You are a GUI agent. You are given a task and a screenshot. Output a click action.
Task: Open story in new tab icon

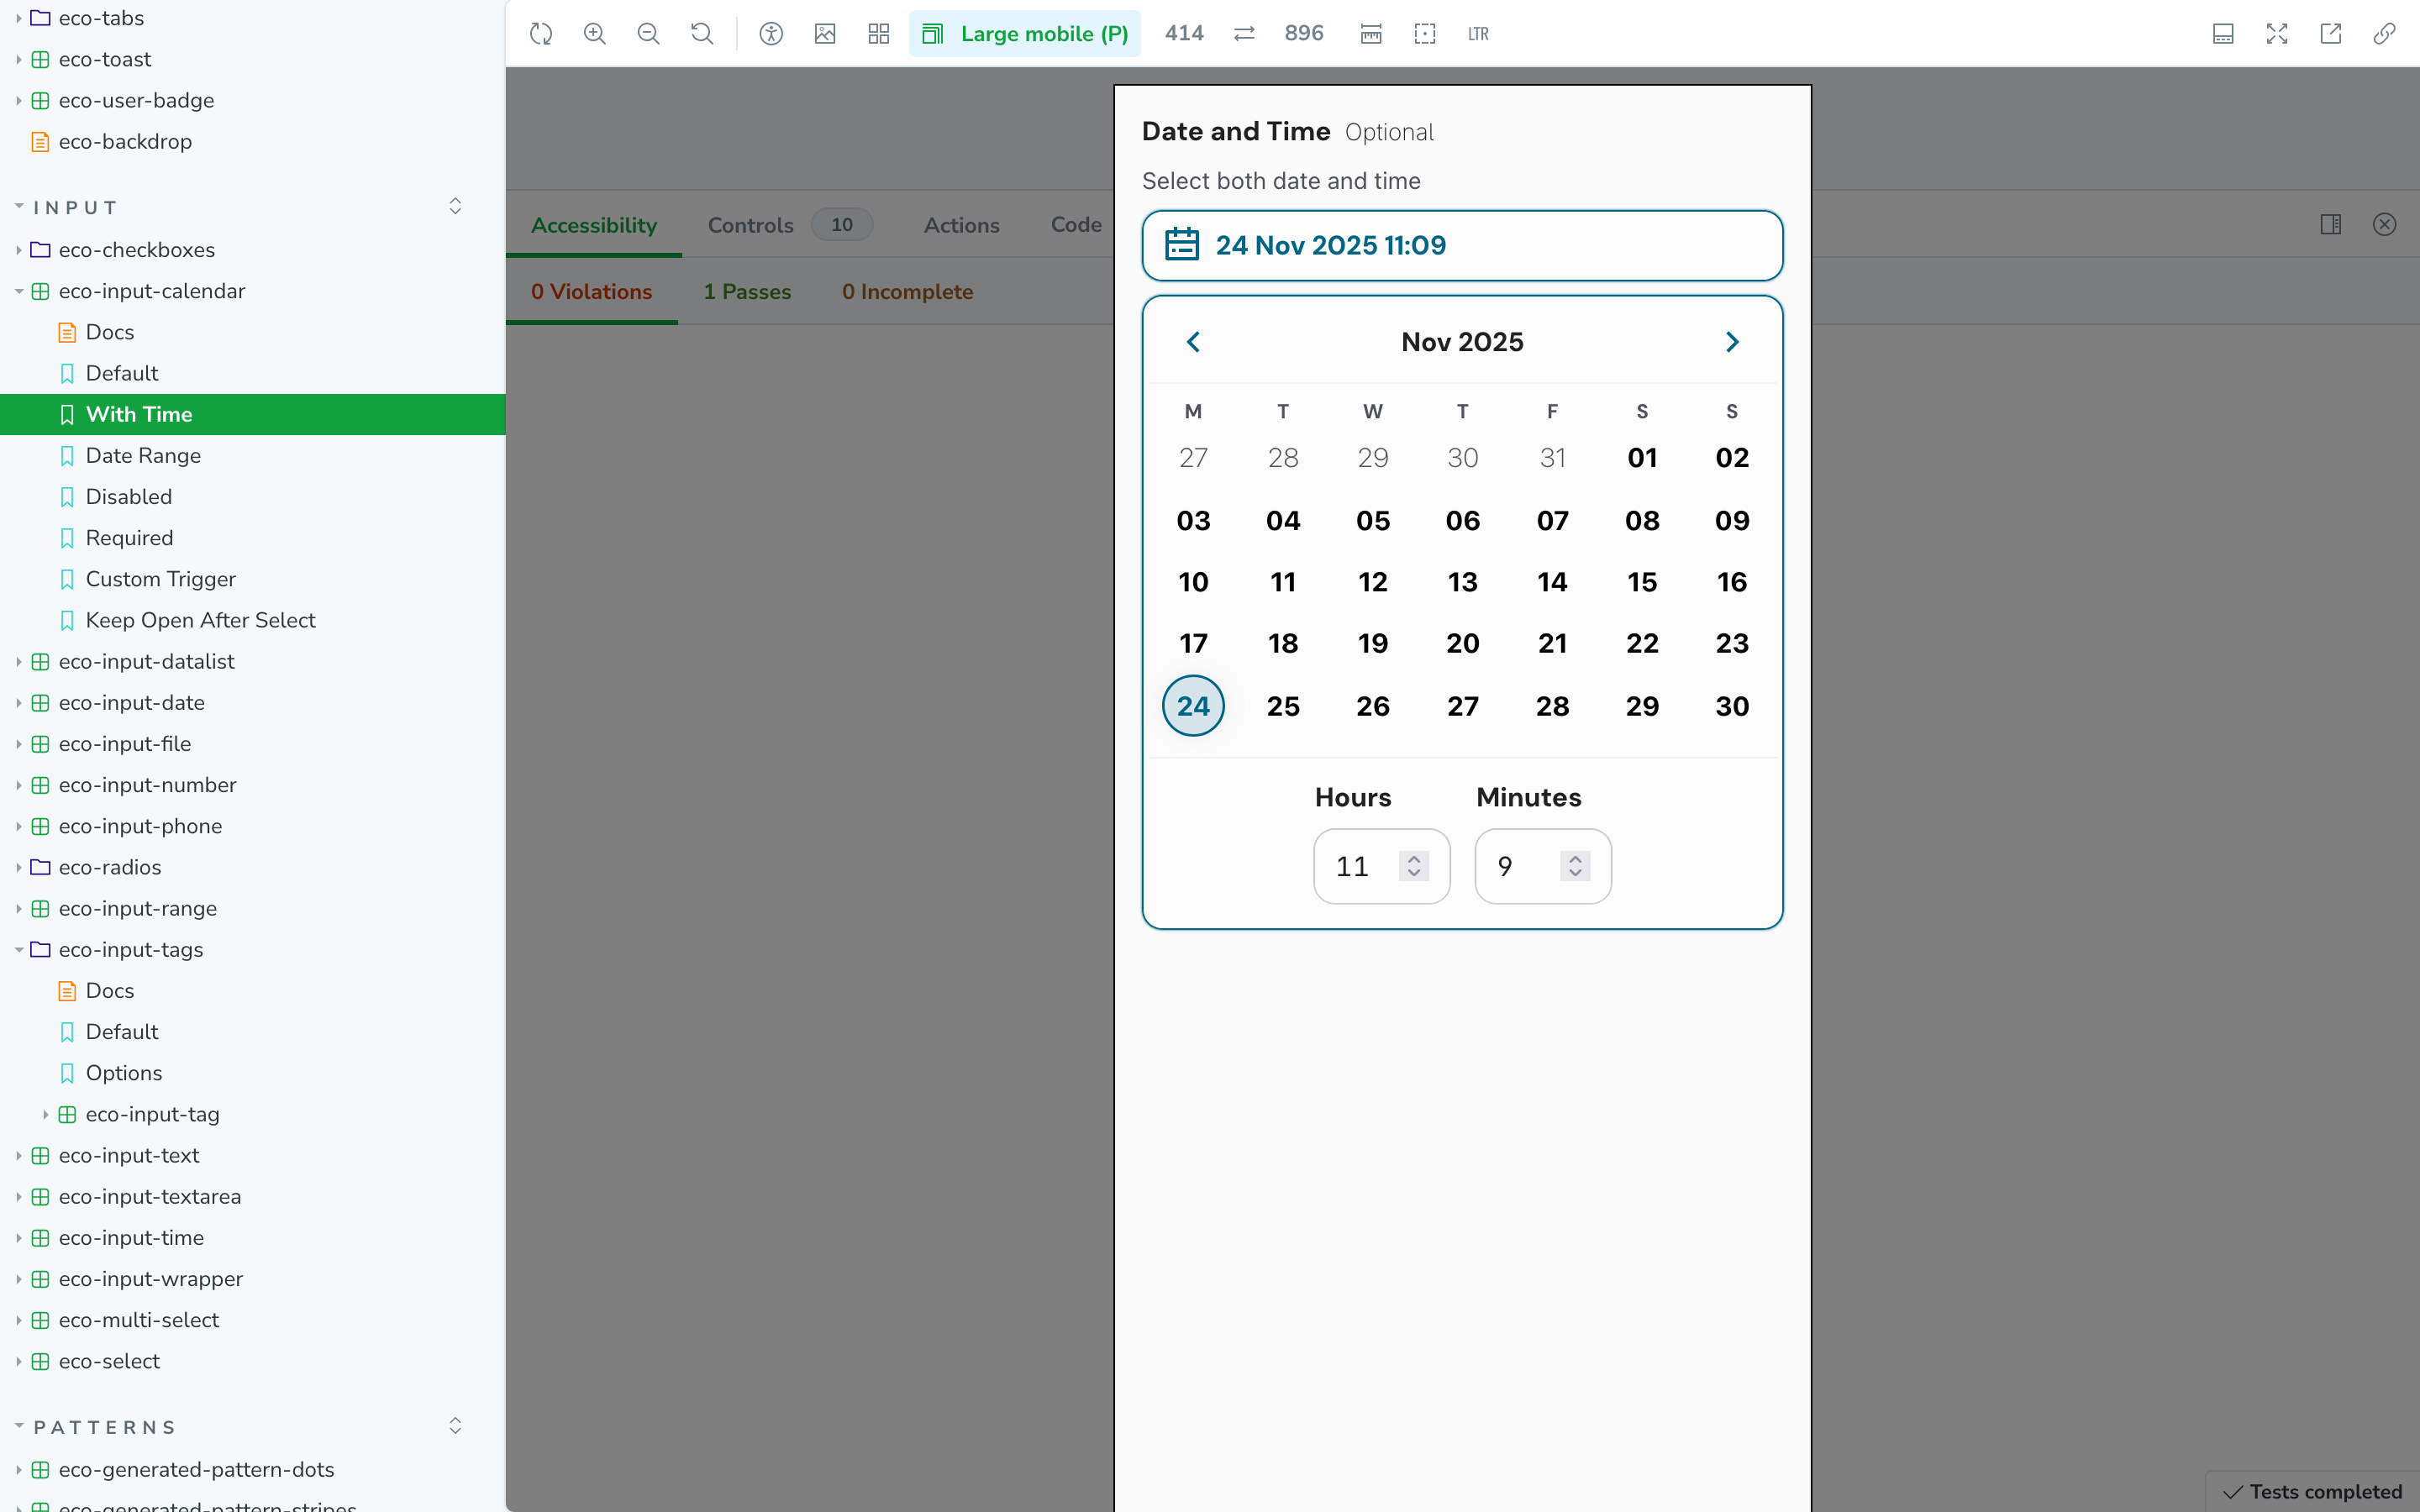[x=2331, y=34]
